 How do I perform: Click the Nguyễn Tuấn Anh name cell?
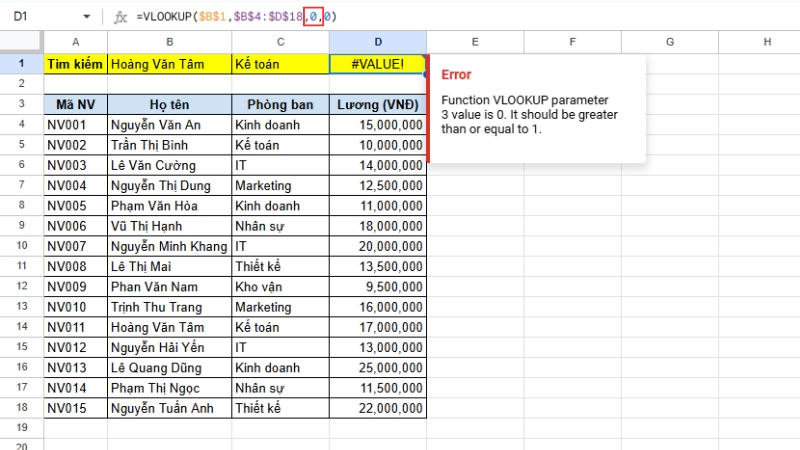169,408
